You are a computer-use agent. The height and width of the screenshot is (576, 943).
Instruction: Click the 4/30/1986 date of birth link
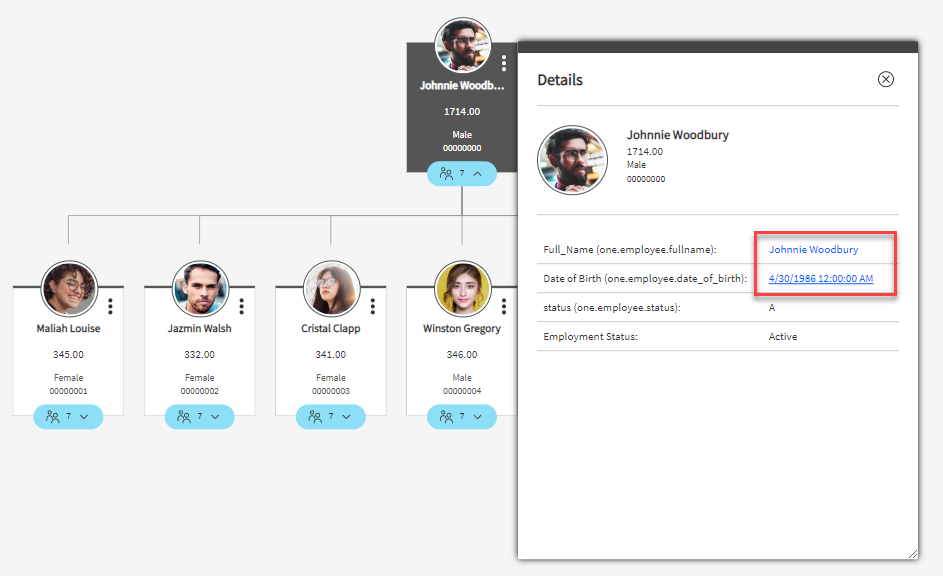[x=821, y=278]
